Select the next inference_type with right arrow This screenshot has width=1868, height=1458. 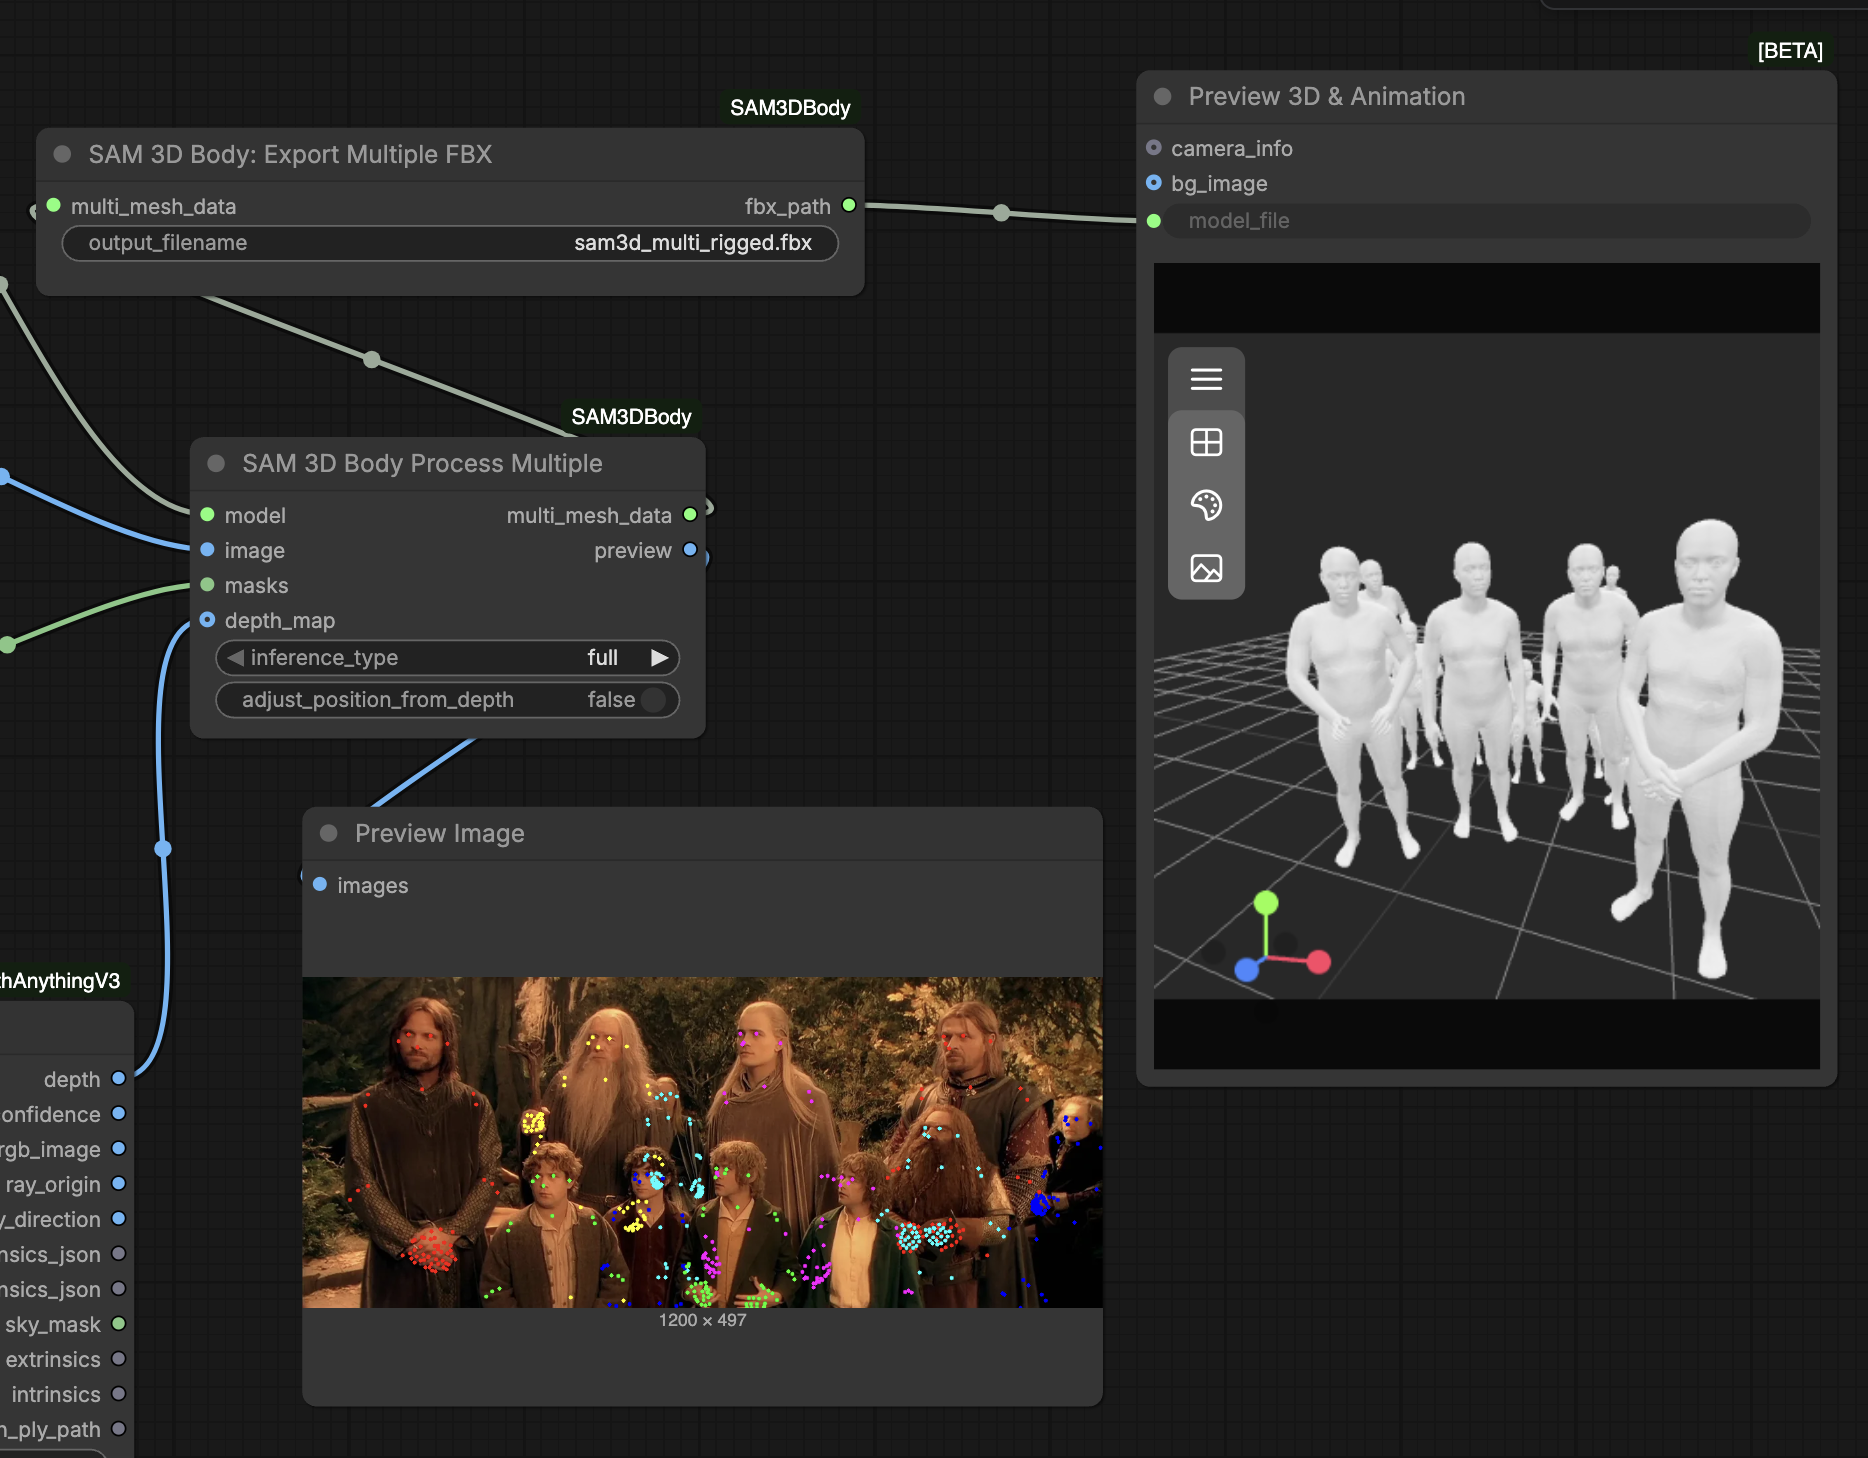click(659, 658)
